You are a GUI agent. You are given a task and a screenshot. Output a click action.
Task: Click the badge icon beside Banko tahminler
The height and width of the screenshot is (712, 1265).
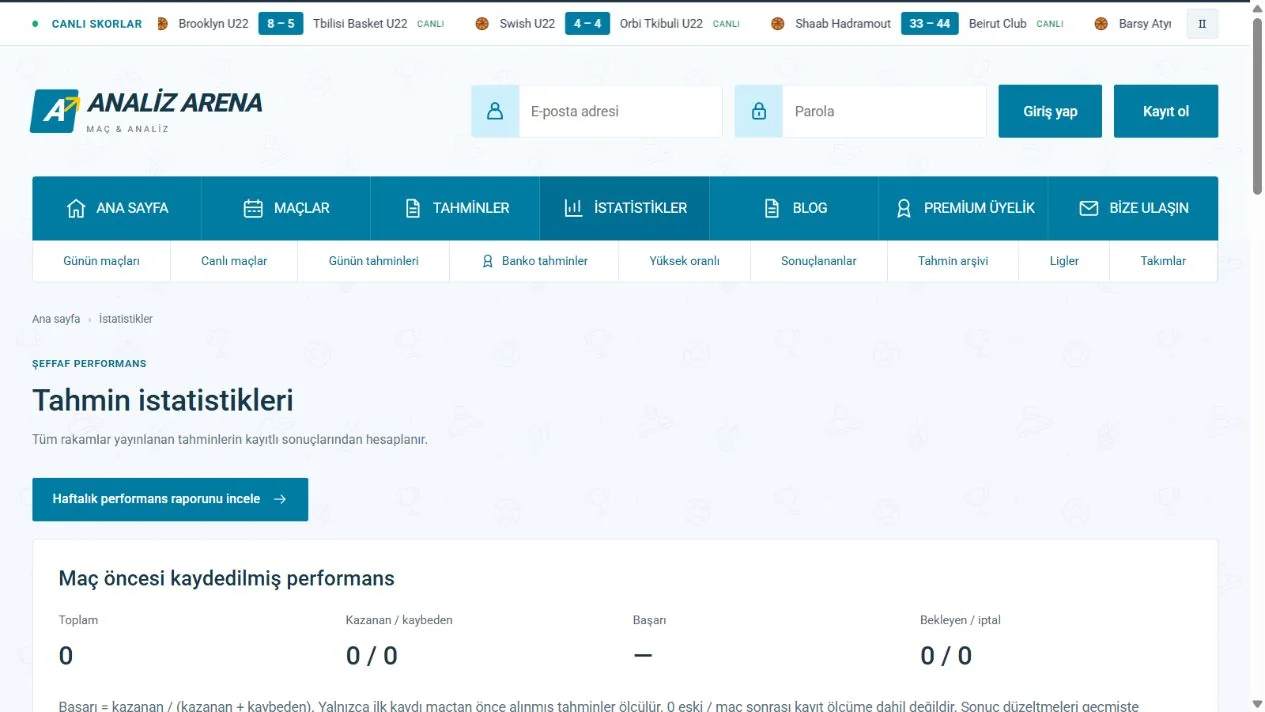[488, 261]
